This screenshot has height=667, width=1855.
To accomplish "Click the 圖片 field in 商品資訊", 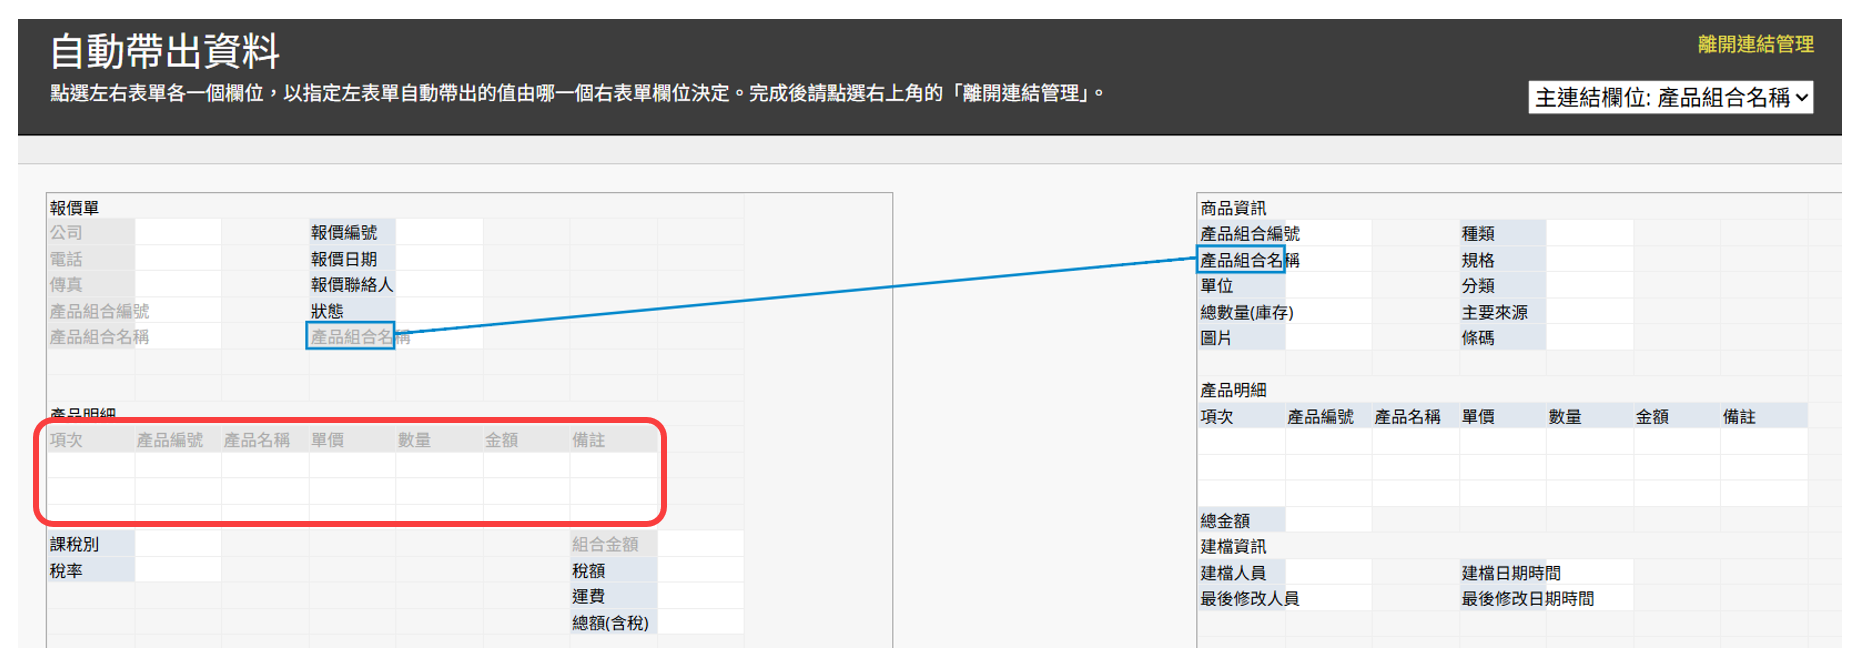I will pos(1216,338).
